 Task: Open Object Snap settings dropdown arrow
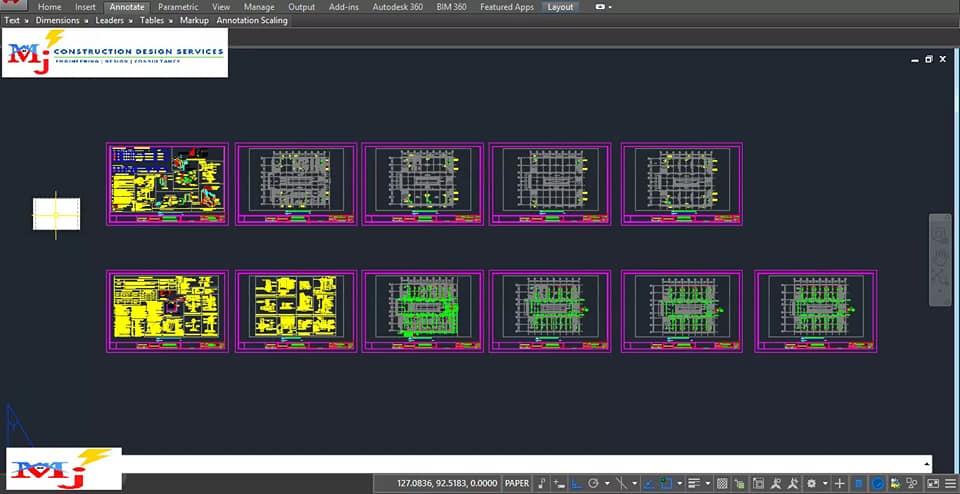tap(680, 484)
